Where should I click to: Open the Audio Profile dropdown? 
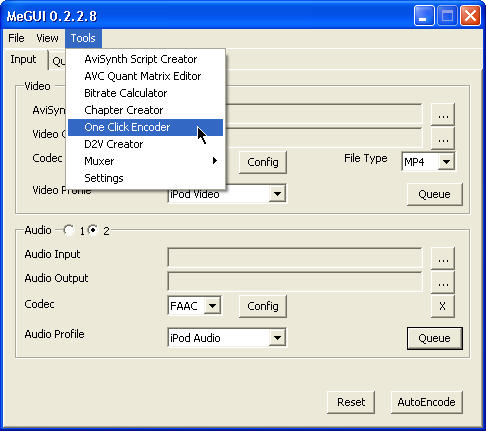point(277,338)
